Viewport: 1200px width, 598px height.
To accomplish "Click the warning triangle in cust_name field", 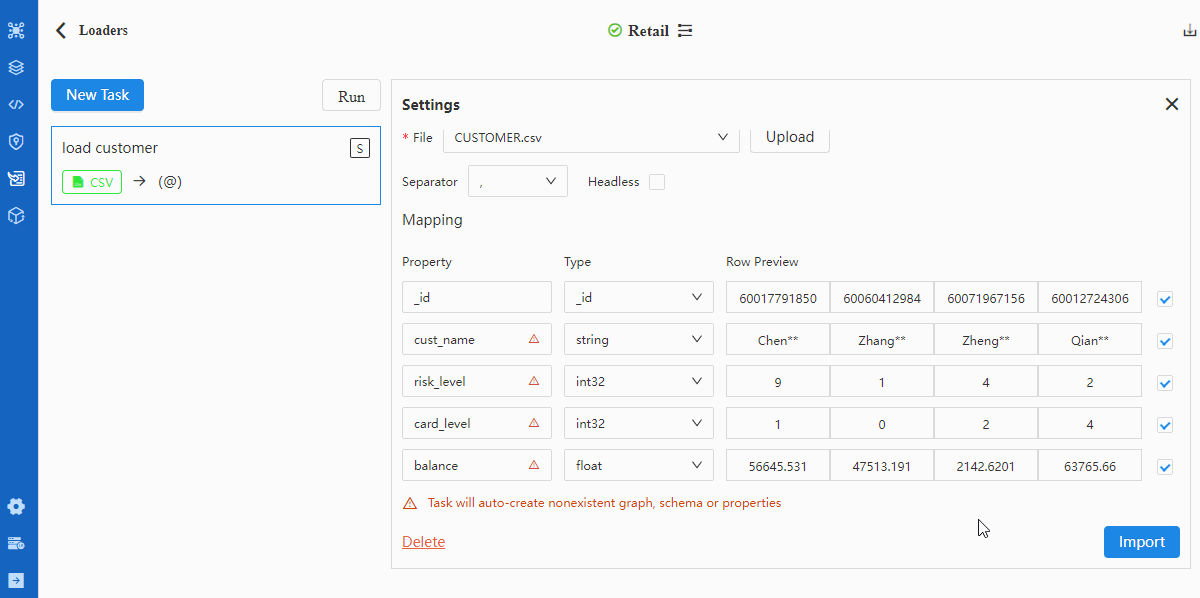I will (x=534, y=339).
